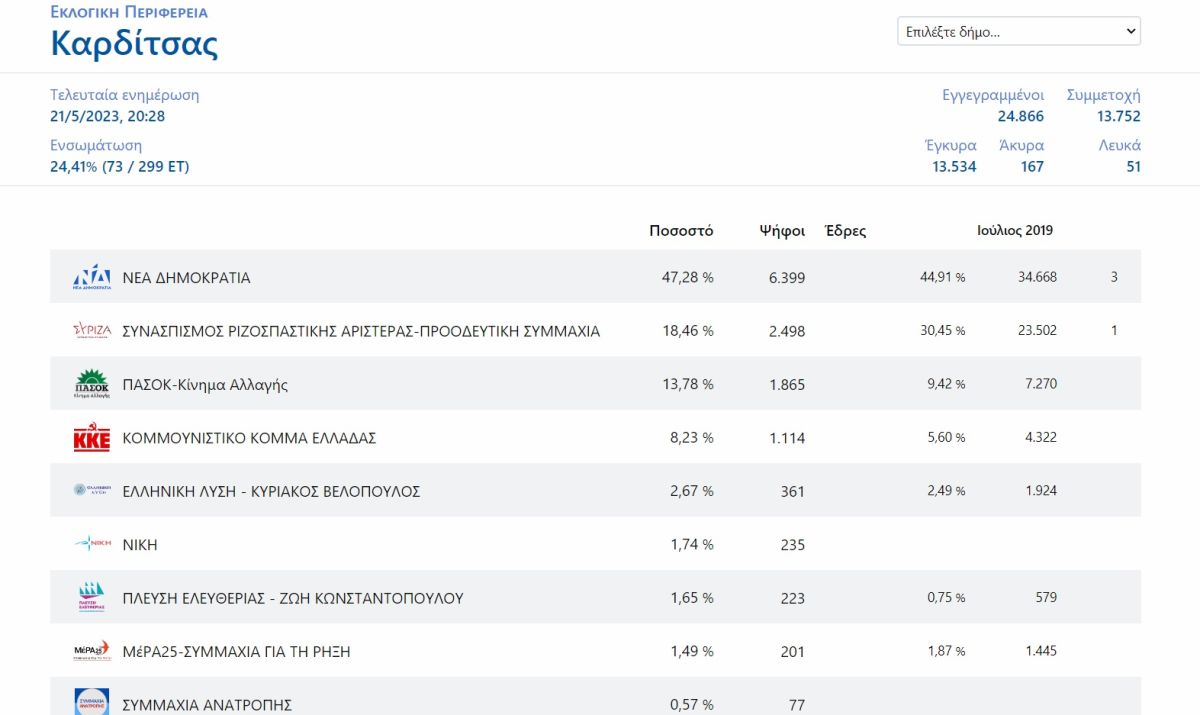Click the Πλεύση Ελευθερίας sailboat logo
This screenshot has height=715, width=1200.
click(92, 598)
